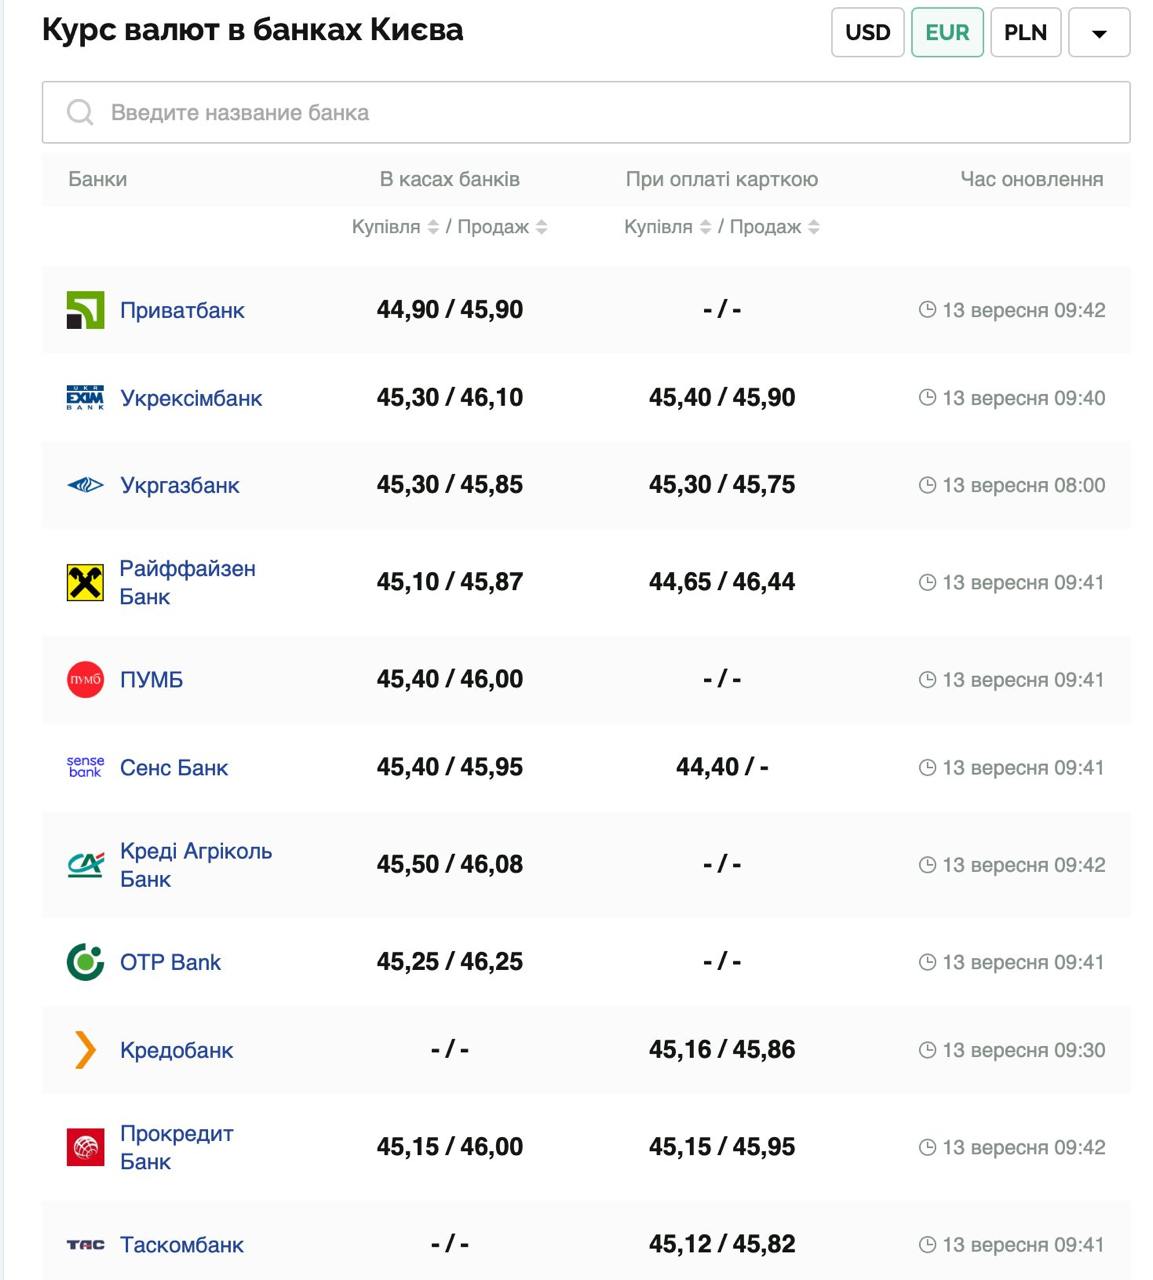Click the ProCredit Bank red logo
This screenshot has height=1280, width=1153.
click(x=85, y=1147)
